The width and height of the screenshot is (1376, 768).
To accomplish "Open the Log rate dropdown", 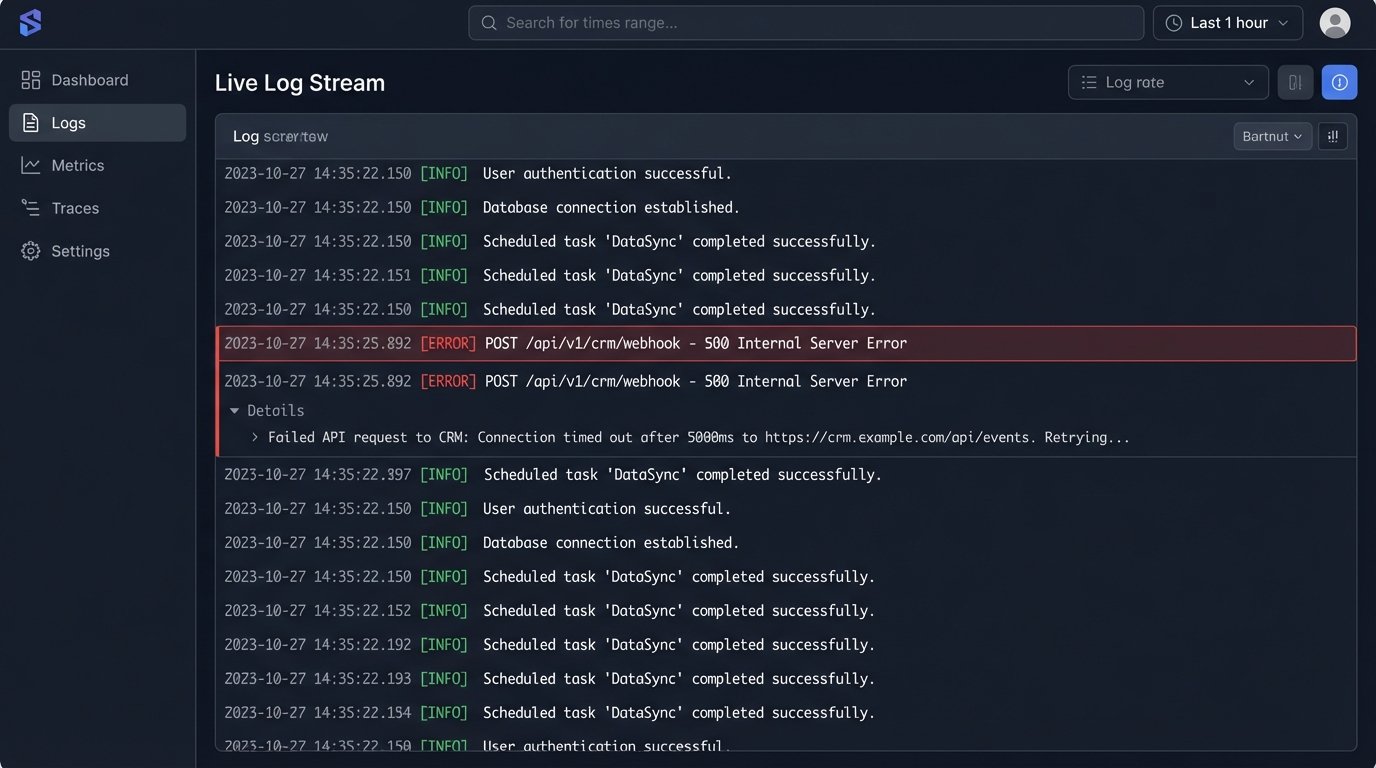I will 1167,82.
